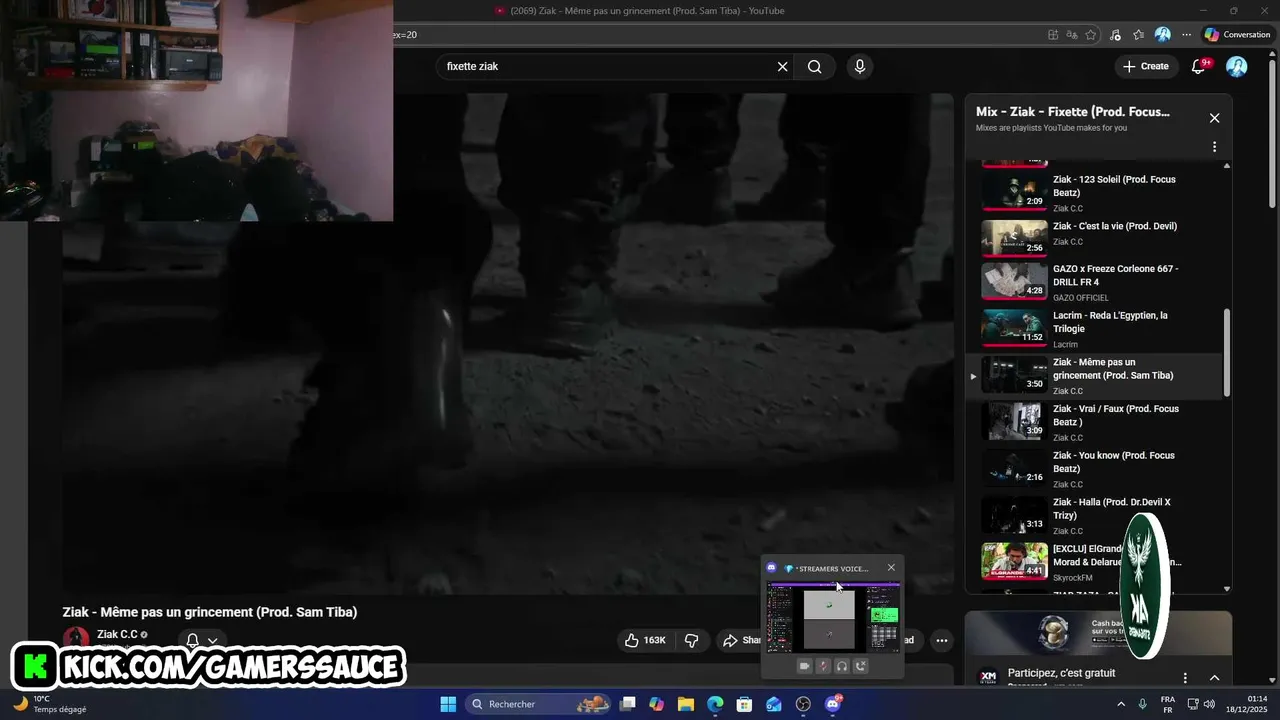This screenshot has width=1280, height=720.
Task: Toggle notification bell for Ziak C.C channel
Action: 201,640
